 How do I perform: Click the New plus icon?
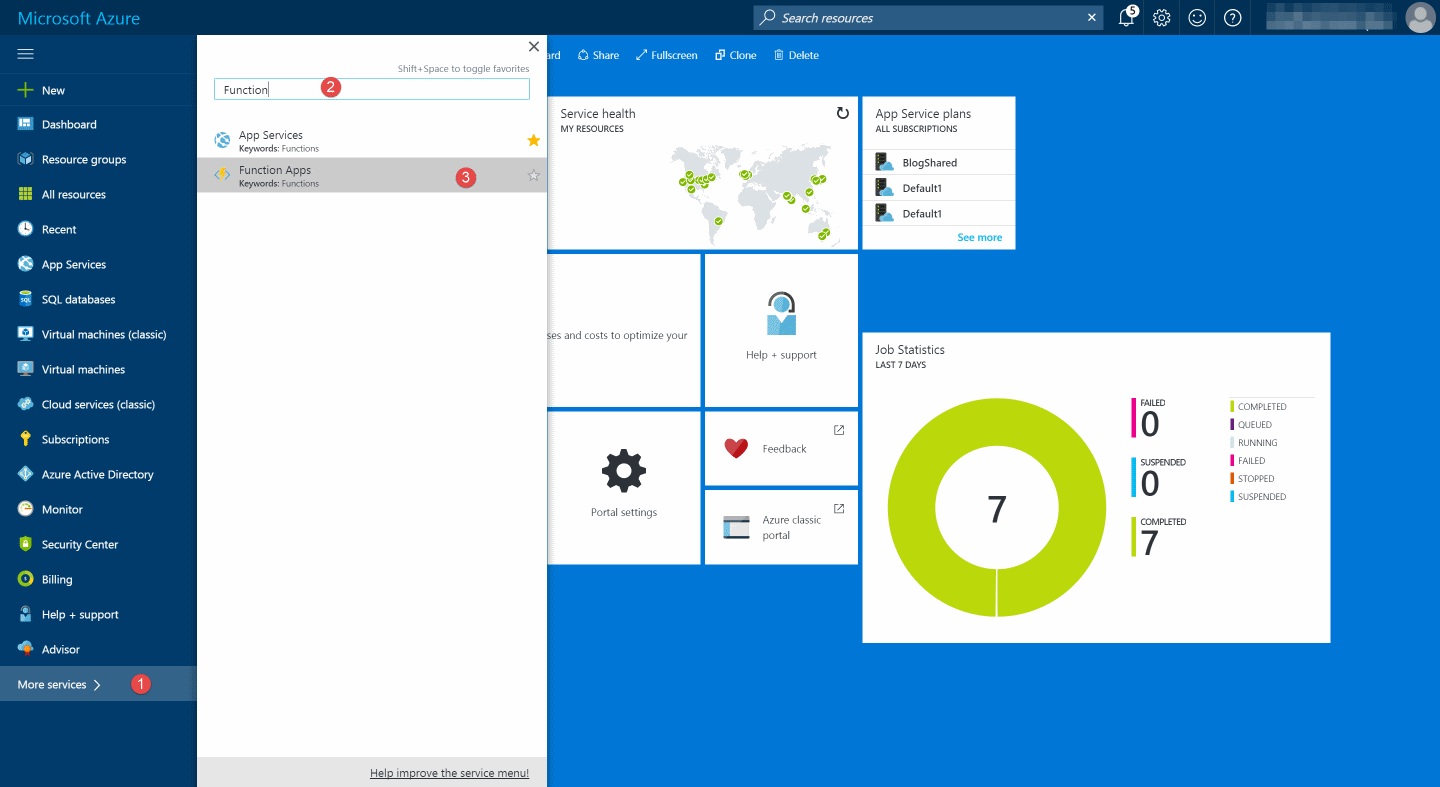point(26,90)
